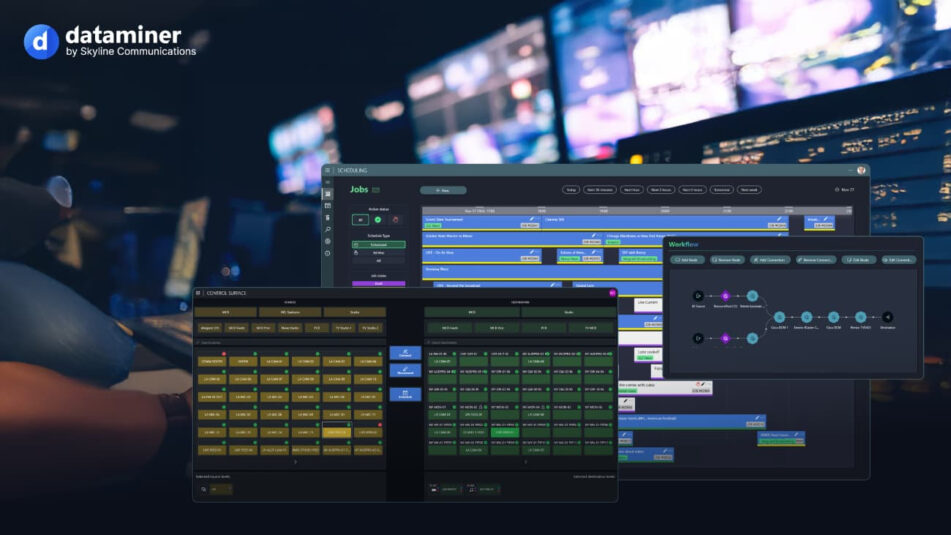
Task: Click the dataminer logo icon
Action: point(41,41)
